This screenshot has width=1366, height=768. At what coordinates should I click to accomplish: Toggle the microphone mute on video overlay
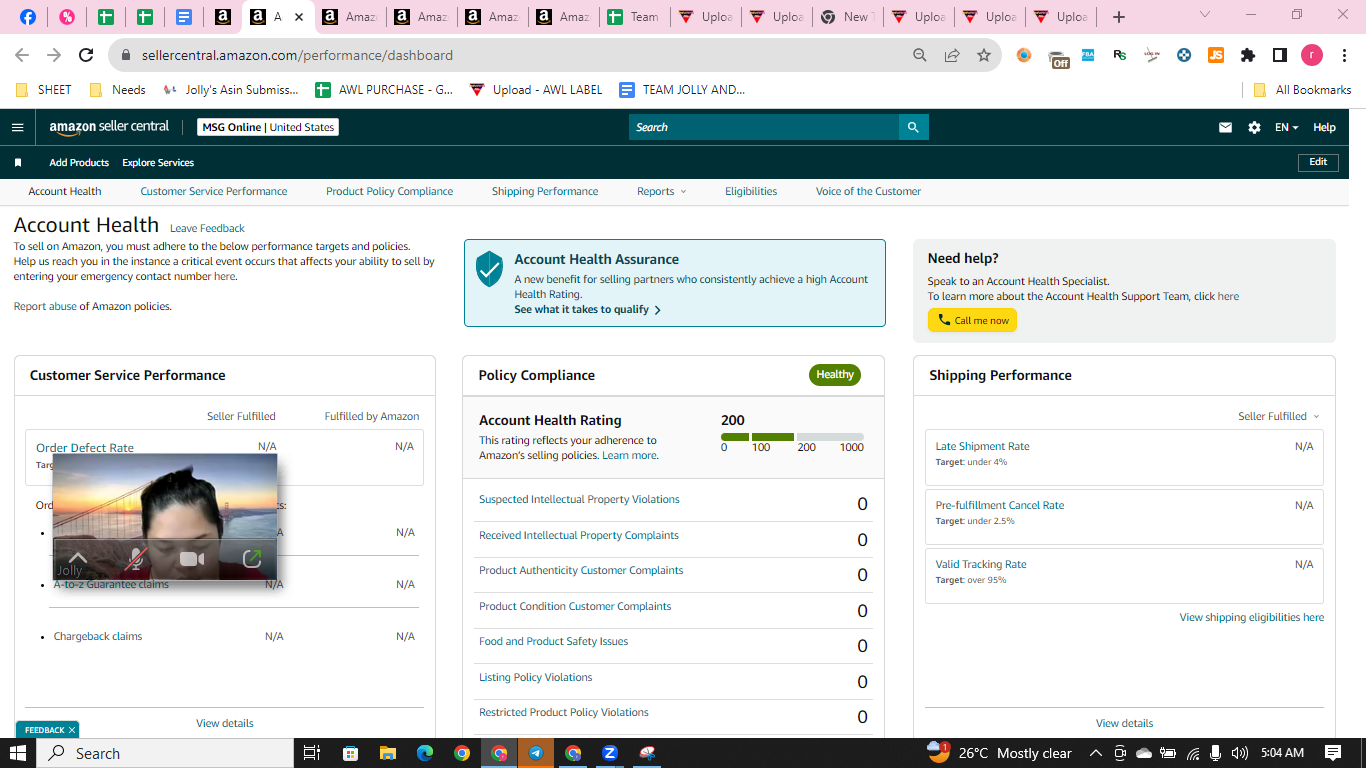135,559
